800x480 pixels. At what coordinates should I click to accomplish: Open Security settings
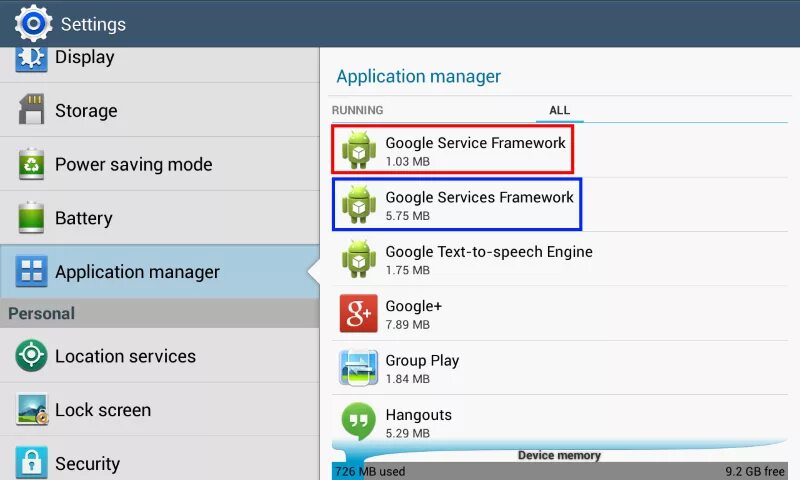pyautogui.click(x=160, y=459)
